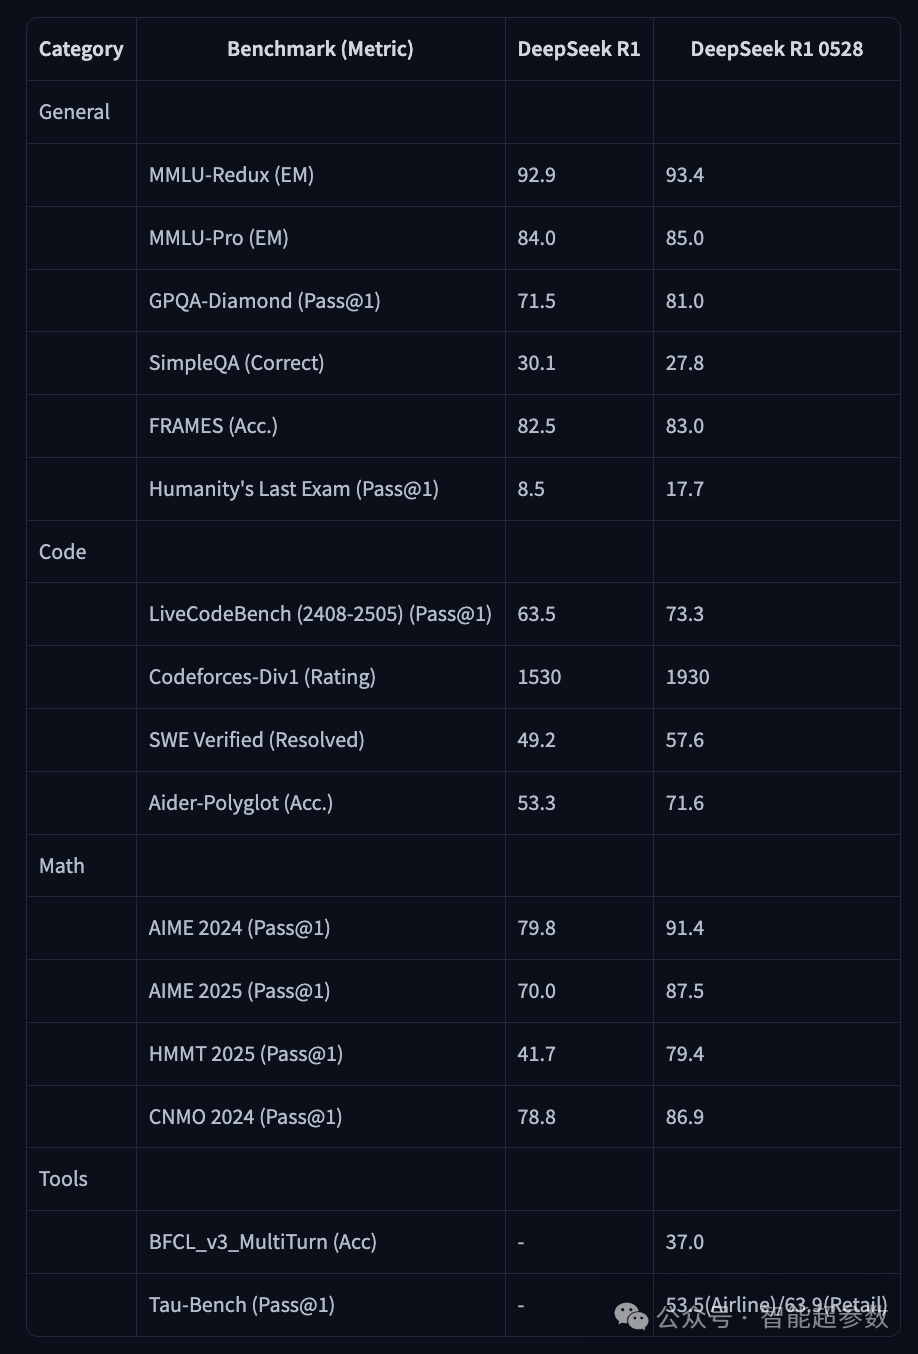The width and height of the screenshot is (918, 1354).
Task: Click the WeChat logo in the watermark
Action: click(x=631, y=1317)
